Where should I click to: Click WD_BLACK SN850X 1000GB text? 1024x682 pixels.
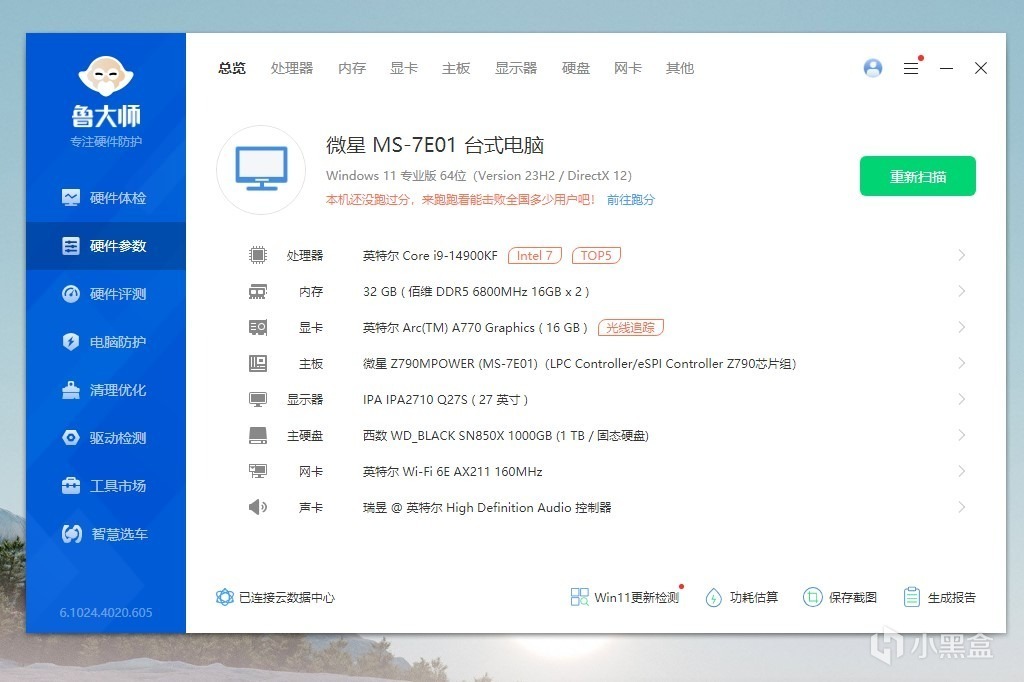(505, 435)
